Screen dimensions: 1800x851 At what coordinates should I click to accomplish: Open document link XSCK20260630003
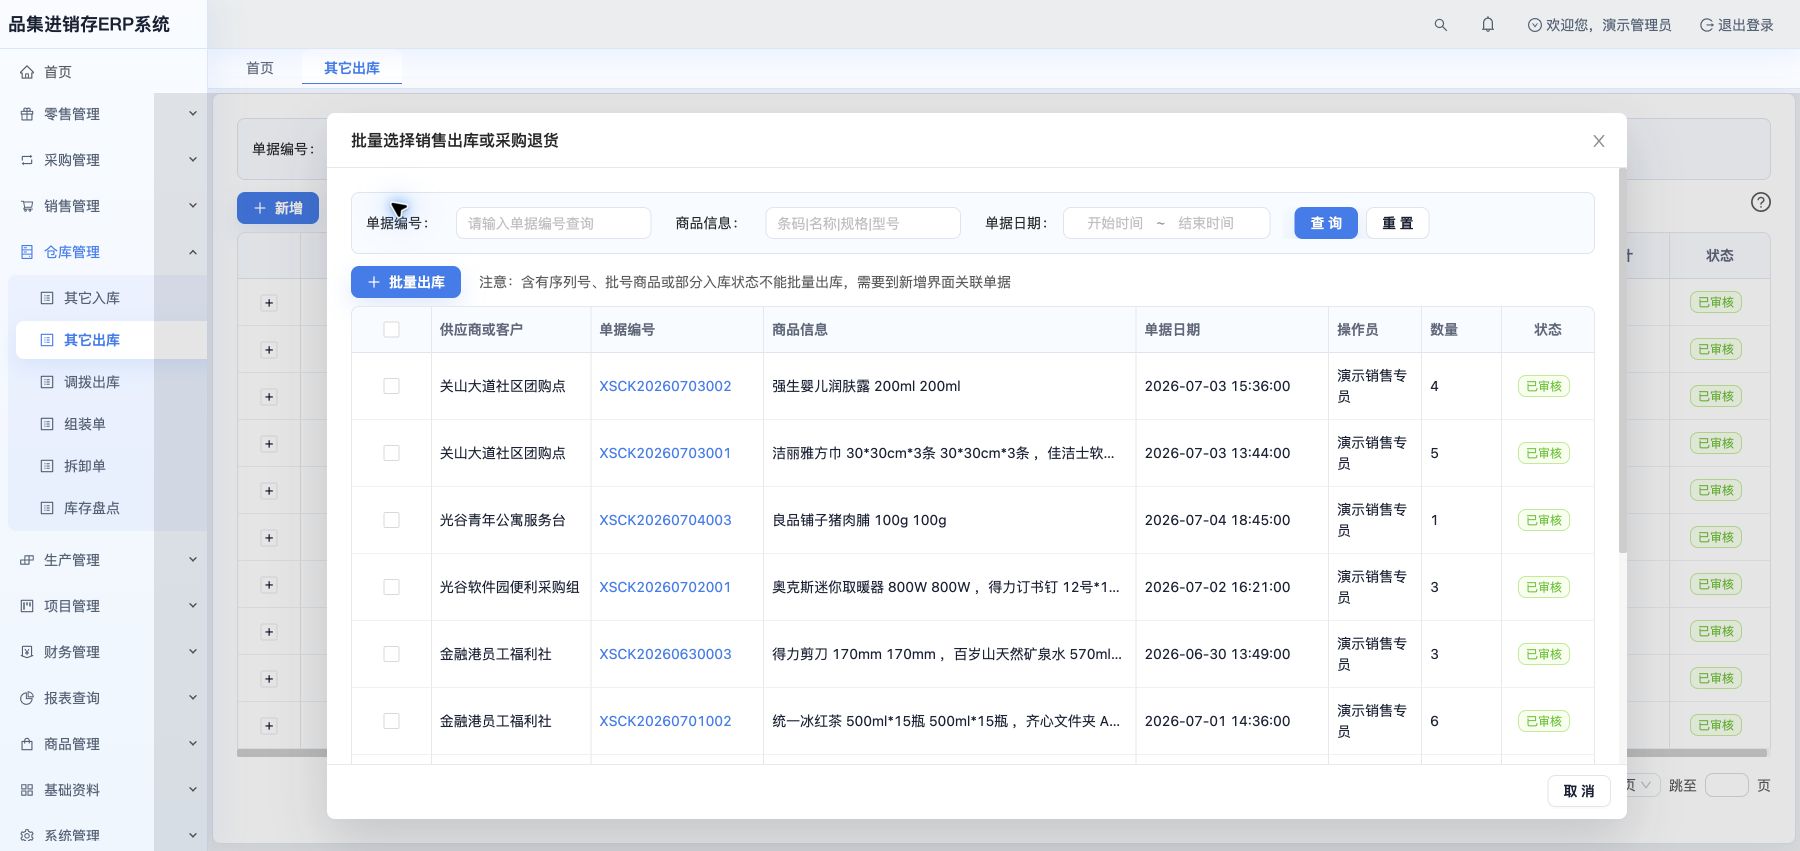(x=665, y=654)
